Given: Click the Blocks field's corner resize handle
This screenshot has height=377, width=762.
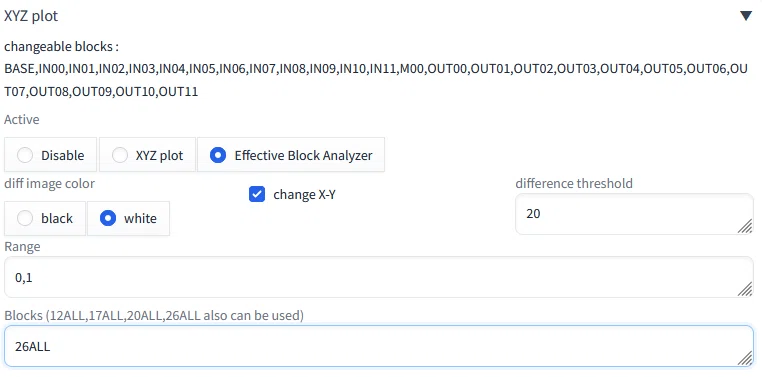Looking at the screenshot, I should 745,359.
